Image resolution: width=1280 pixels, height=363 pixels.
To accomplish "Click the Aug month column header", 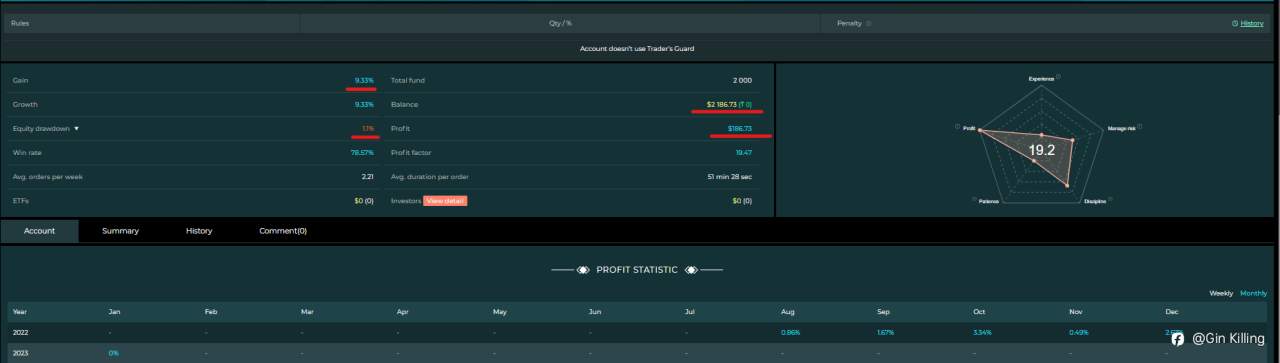I will [x=787, y=312].
